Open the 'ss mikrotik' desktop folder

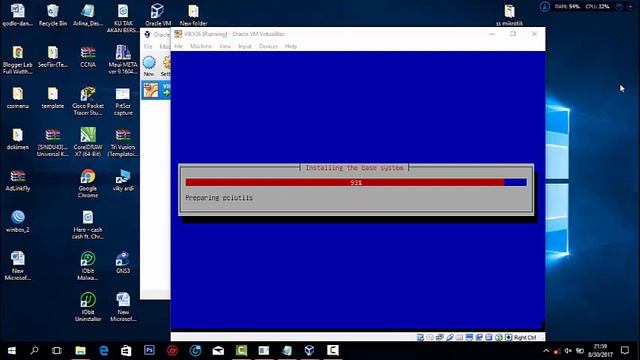pos(509,15)
